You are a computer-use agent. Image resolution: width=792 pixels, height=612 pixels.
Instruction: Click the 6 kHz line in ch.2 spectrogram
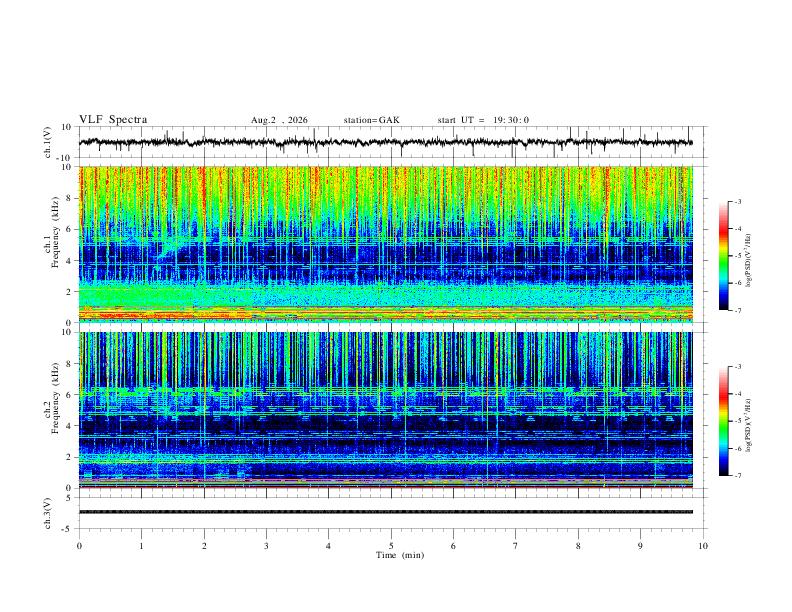385,389
